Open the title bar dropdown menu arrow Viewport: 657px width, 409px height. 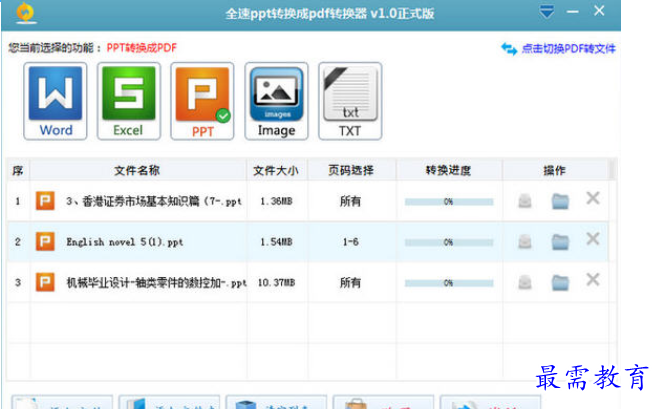(546, 12)
